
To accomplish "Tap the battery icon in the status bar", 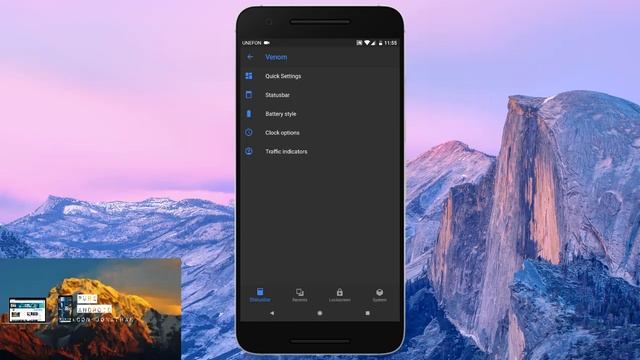I will pyautogui.click(x=380, y=43).
